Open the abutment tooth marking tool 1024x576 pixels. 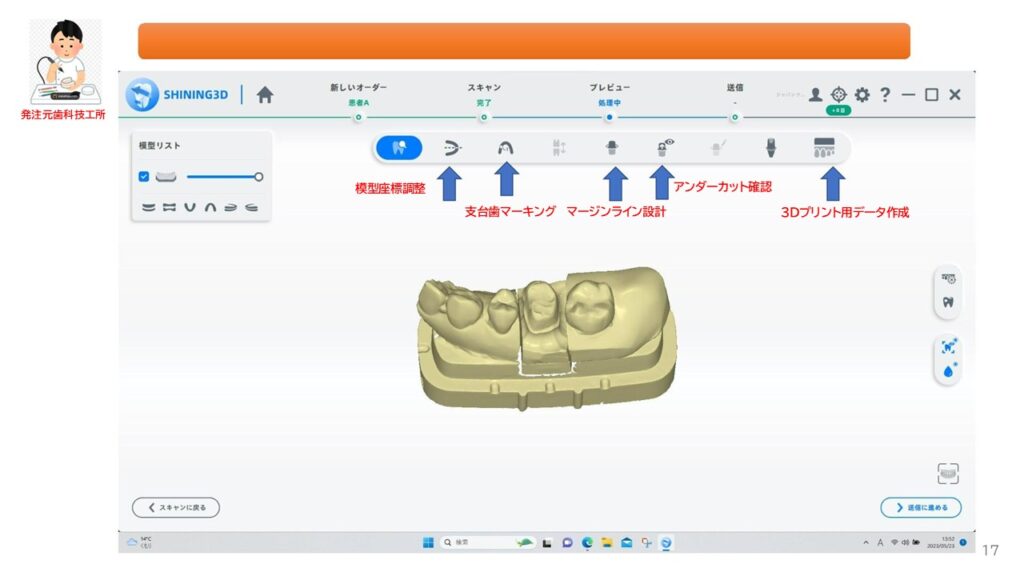pyautogui.click(x=506, y=148)
